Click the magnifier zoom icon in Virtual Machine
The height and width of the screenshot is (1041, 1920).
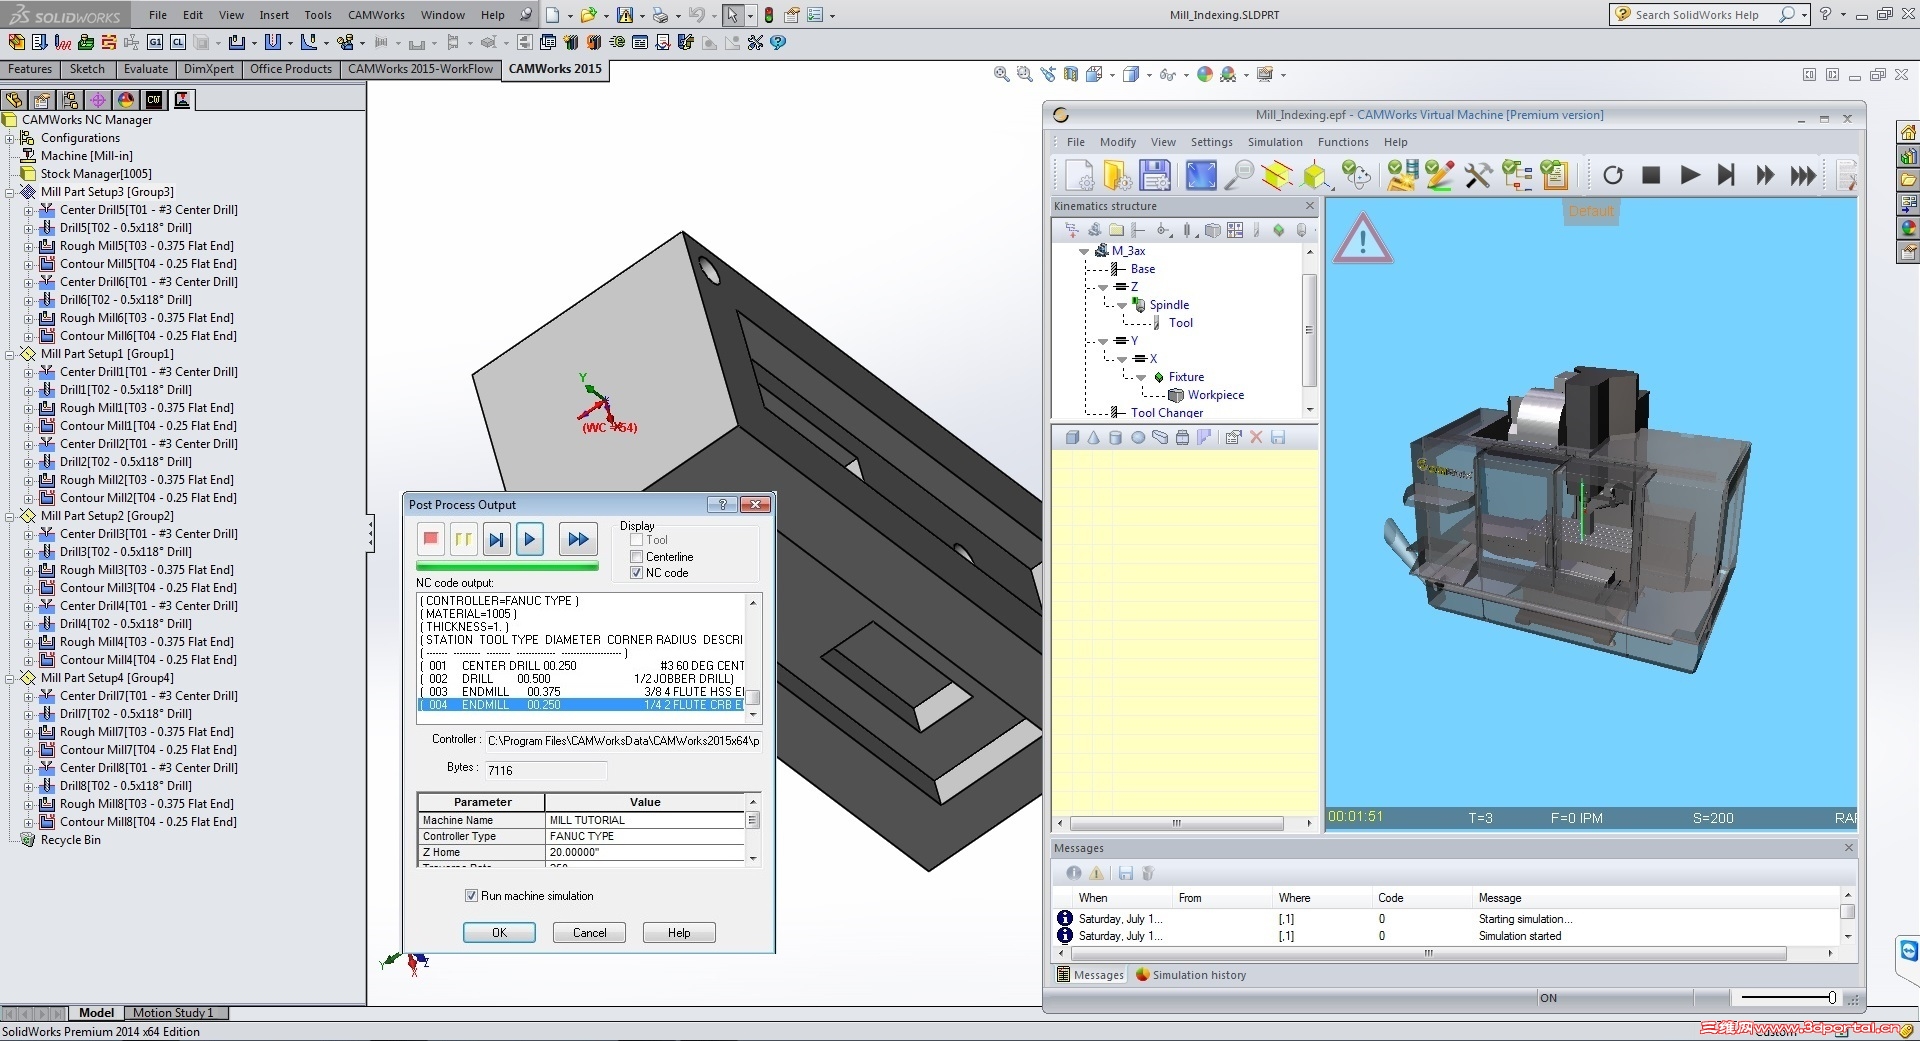tap(1239, 175)
